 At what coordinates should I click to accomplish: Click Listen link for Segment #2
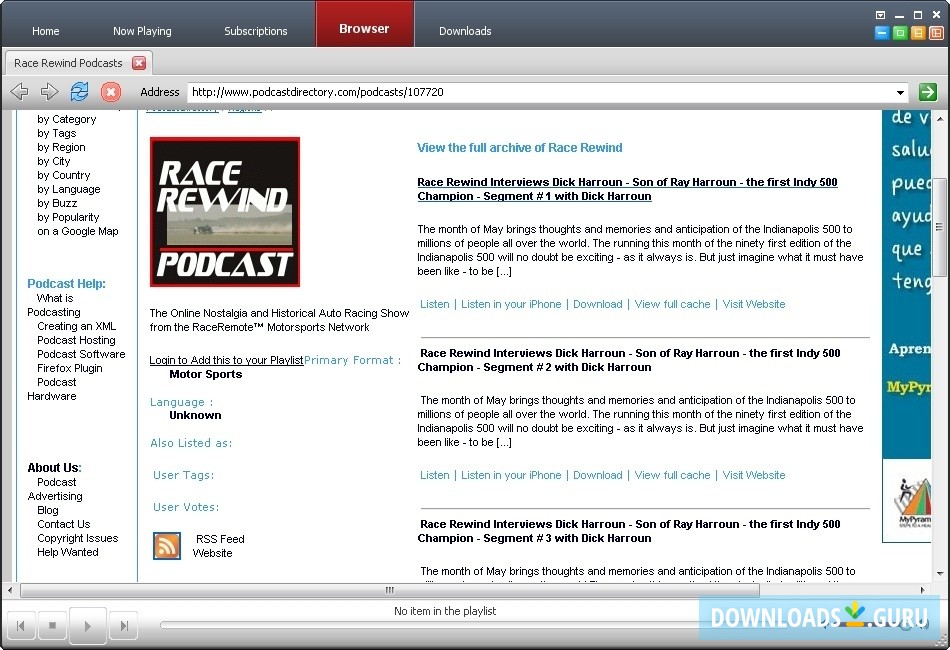click(435, 475)
